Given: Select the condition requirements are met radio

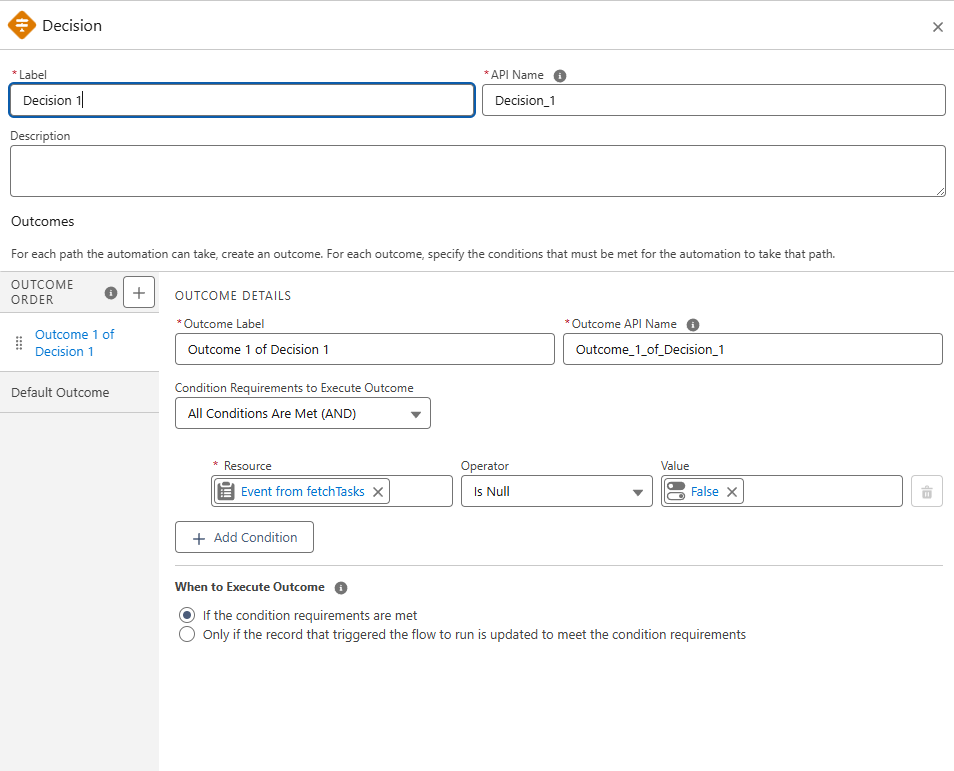Looking at the screenshot, I should (186, 615).
